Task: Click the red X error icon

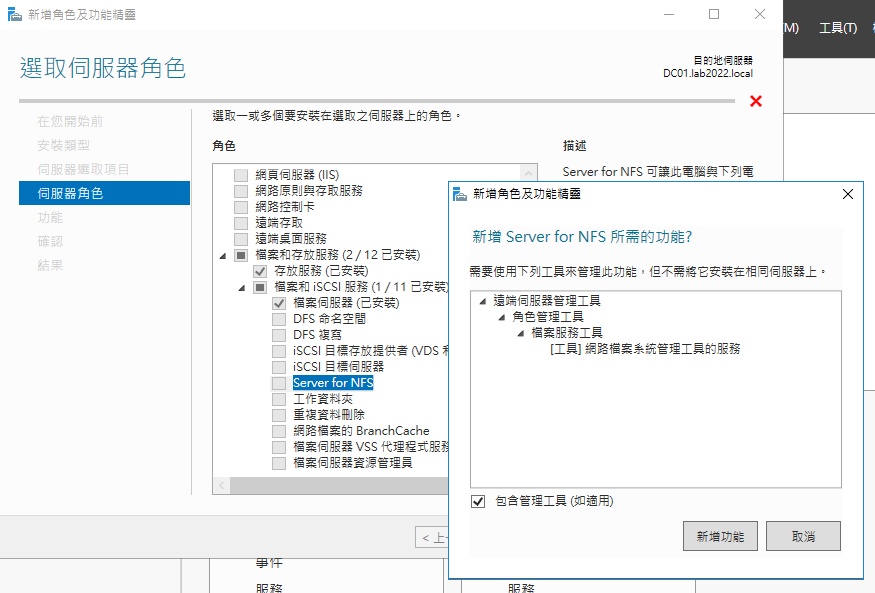Action: (x=756, y=101)
